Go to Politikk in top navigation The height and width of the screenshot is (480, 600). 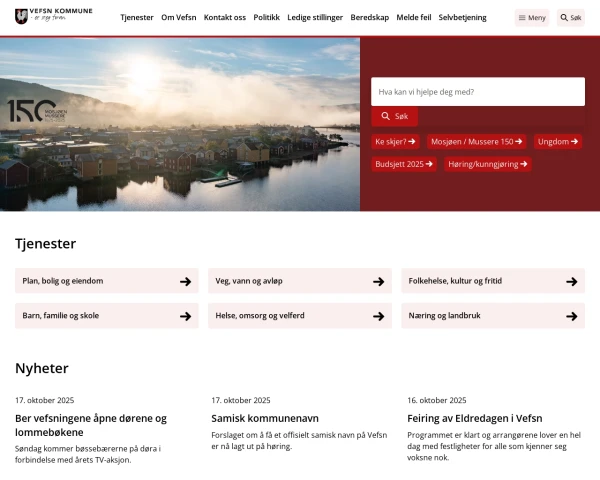click(266, 18)
